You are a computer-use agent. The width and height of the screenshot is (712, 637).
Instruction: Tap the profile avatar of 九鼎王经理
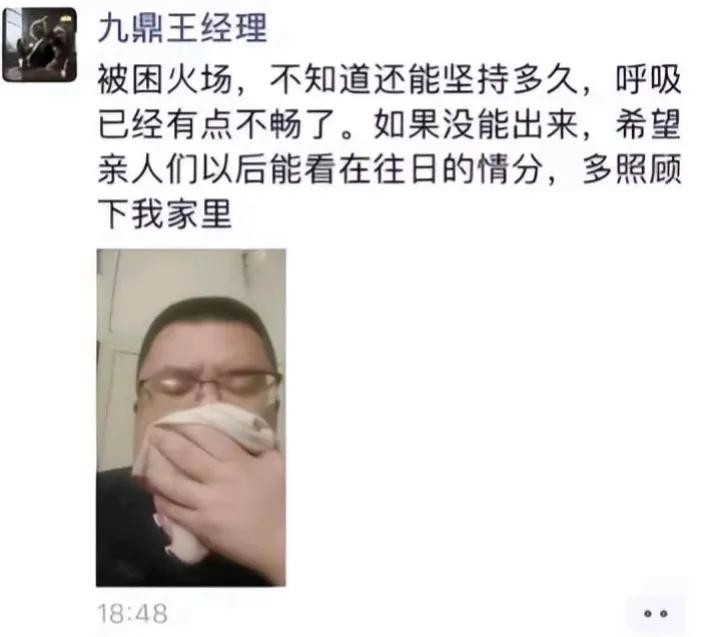(40, 44)
